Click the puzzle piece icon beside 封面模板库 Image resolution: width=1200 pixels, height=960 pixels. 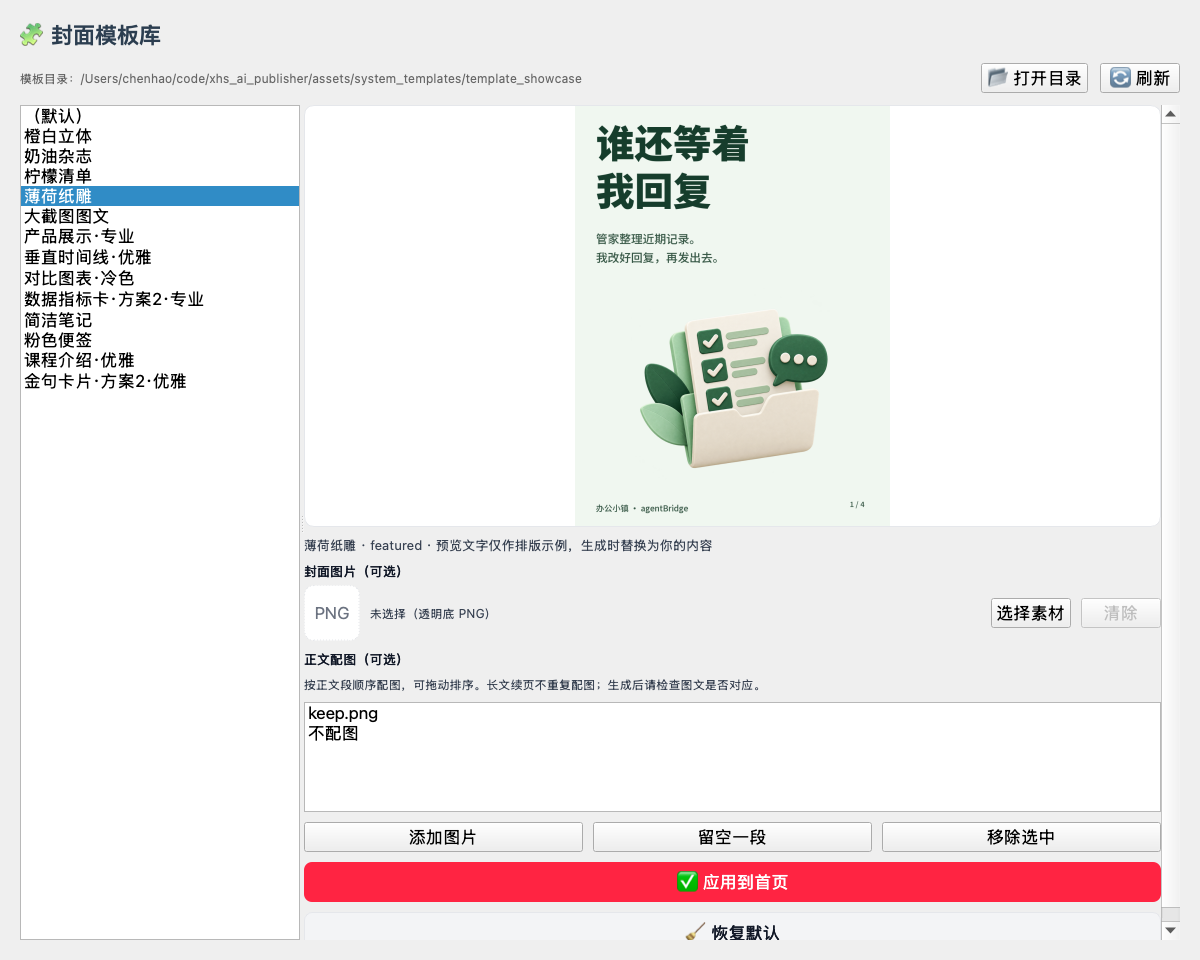[31, 35]
